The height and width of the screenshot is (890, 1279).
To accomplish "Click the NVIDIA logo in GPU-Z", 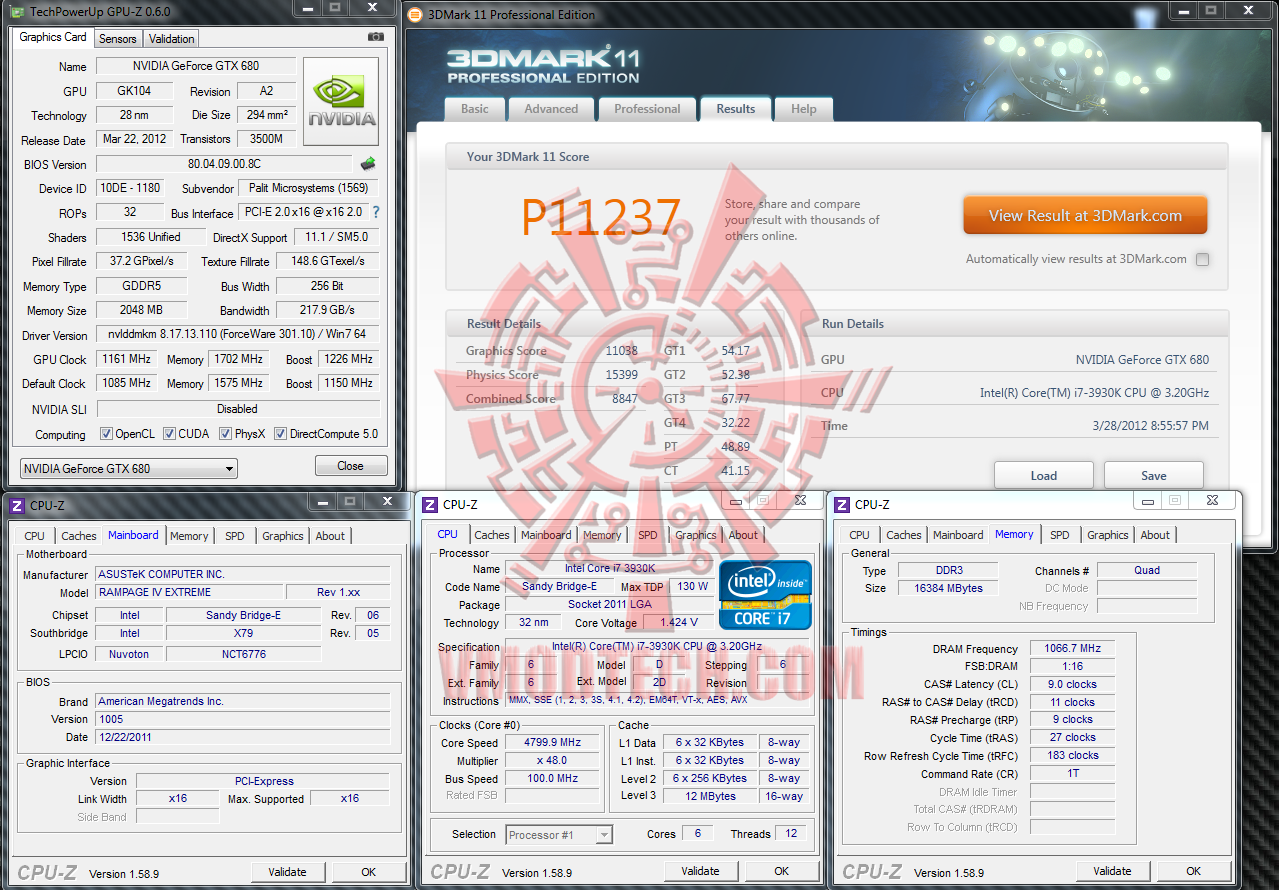I will click(341, 101).
